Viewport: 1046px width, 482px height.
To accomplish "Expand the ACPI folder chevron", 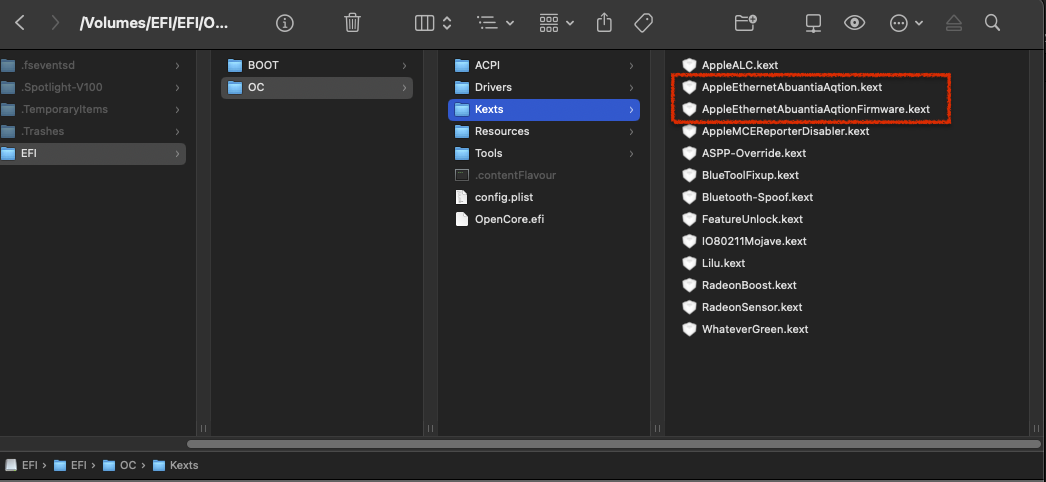I will (x=631, y=65).
